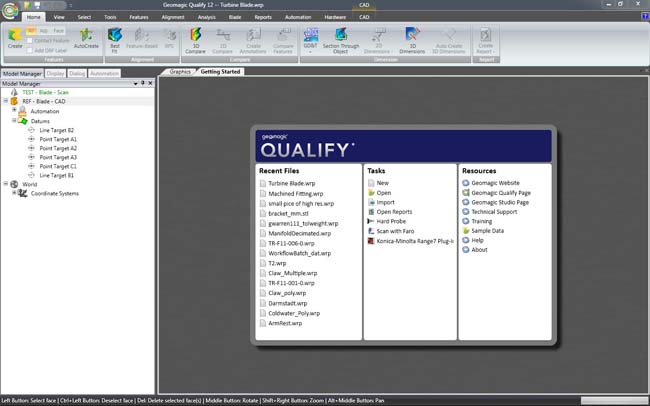Click the World globe icon
This screenshot has width=650, height=406.
click(15, 184)
